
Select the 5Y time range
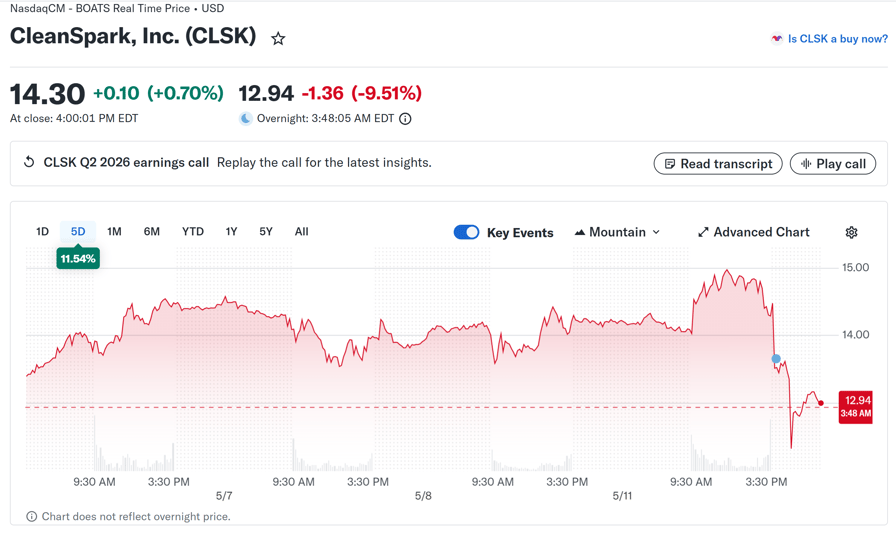pyautogui.click(x=266, y=231)
